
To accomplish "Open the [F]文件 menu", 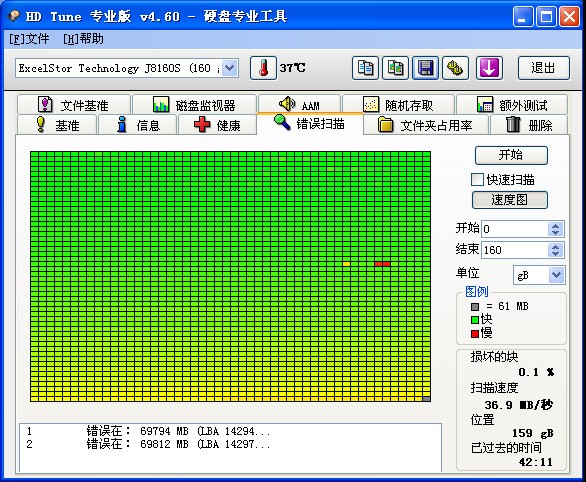I will (x=30, y=39).
